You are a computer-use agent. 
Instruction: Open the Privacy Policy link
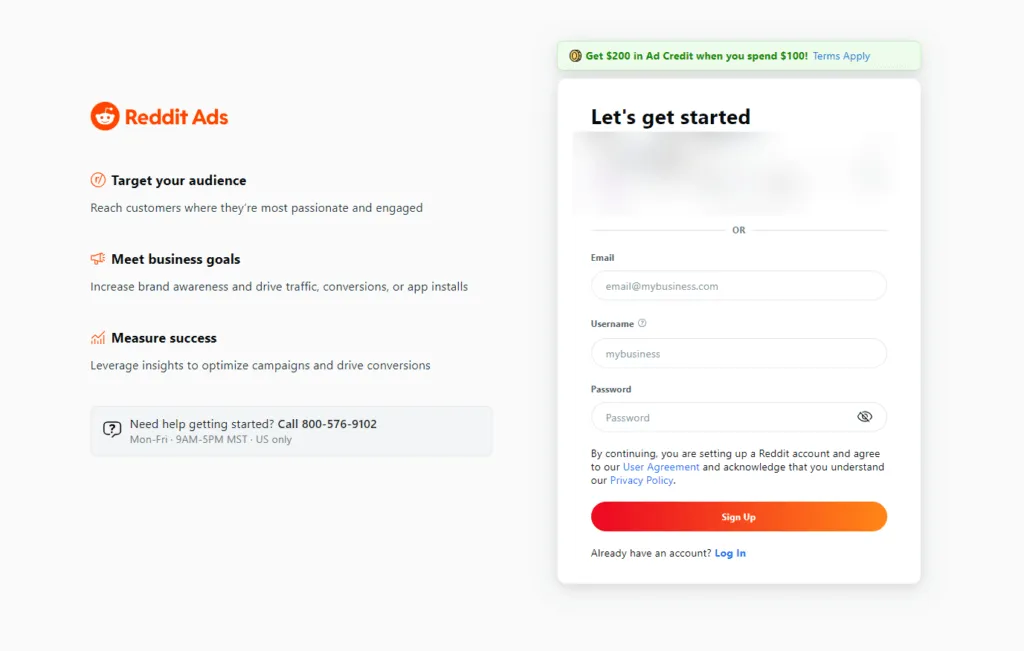[641, 479]
